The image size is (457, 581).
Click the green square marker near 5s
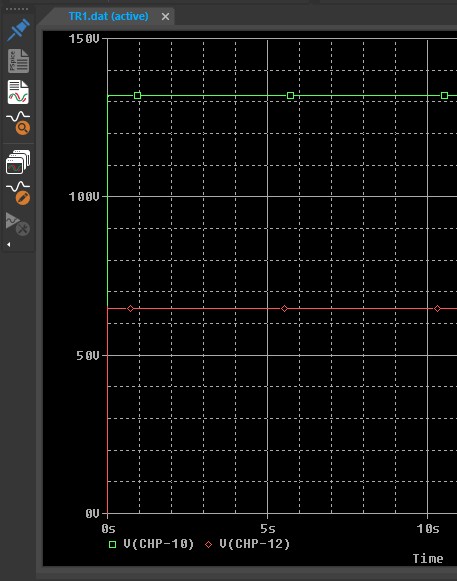tap(291, 96)
